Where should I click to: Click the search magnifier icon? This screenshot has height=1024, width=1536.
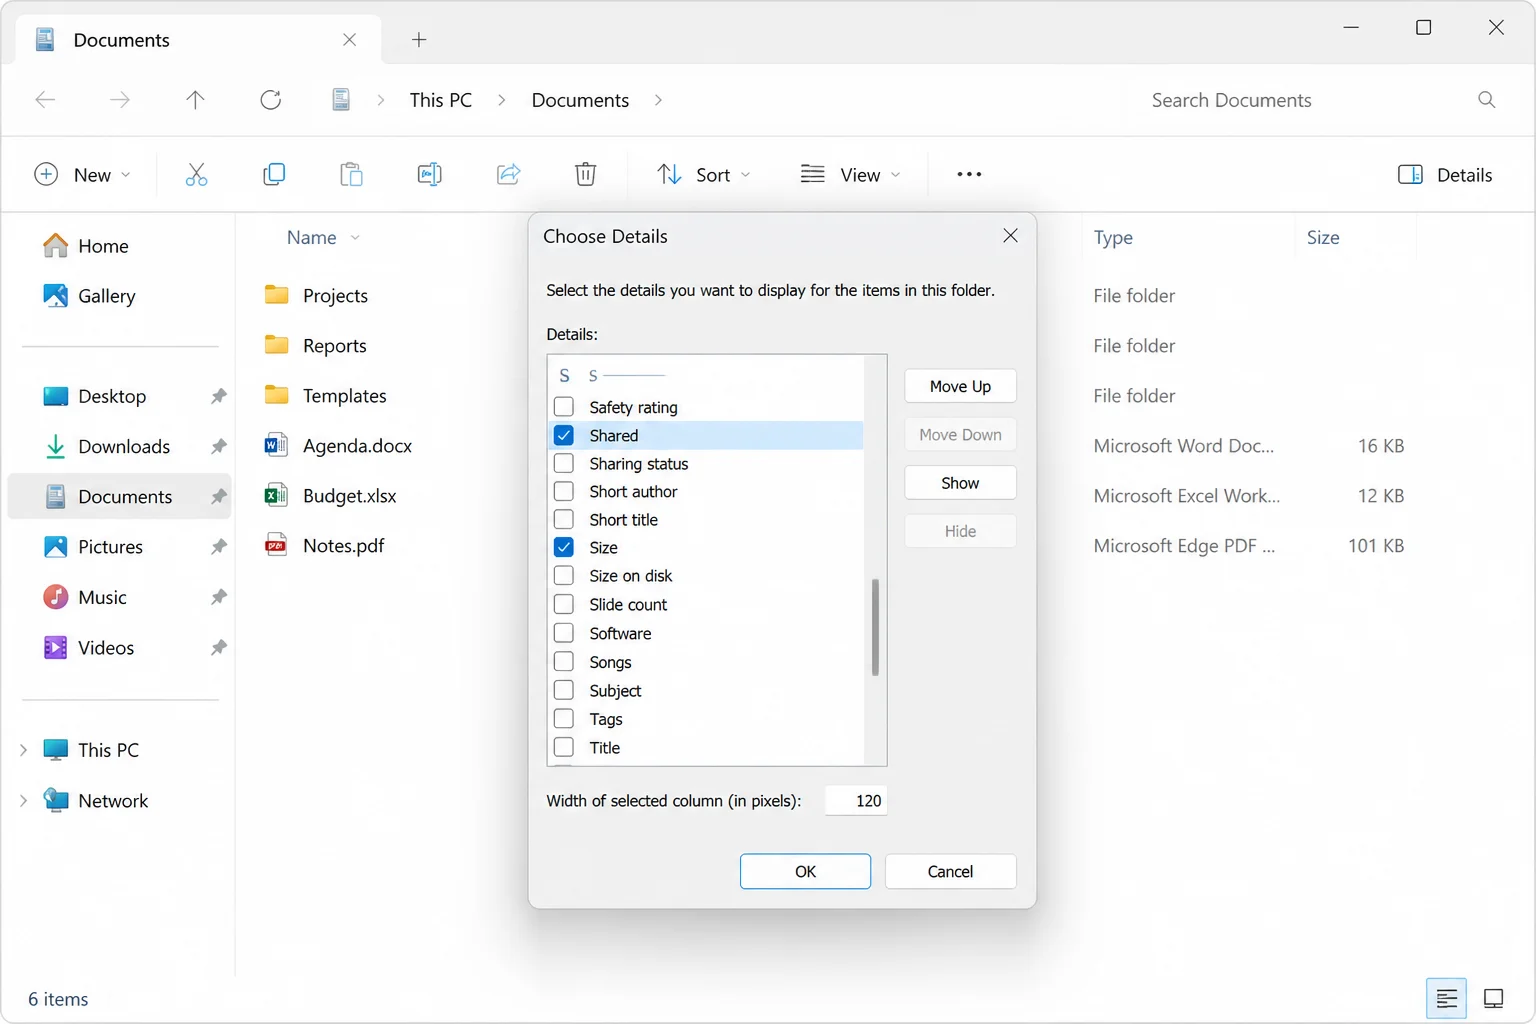click(1487, 100)
